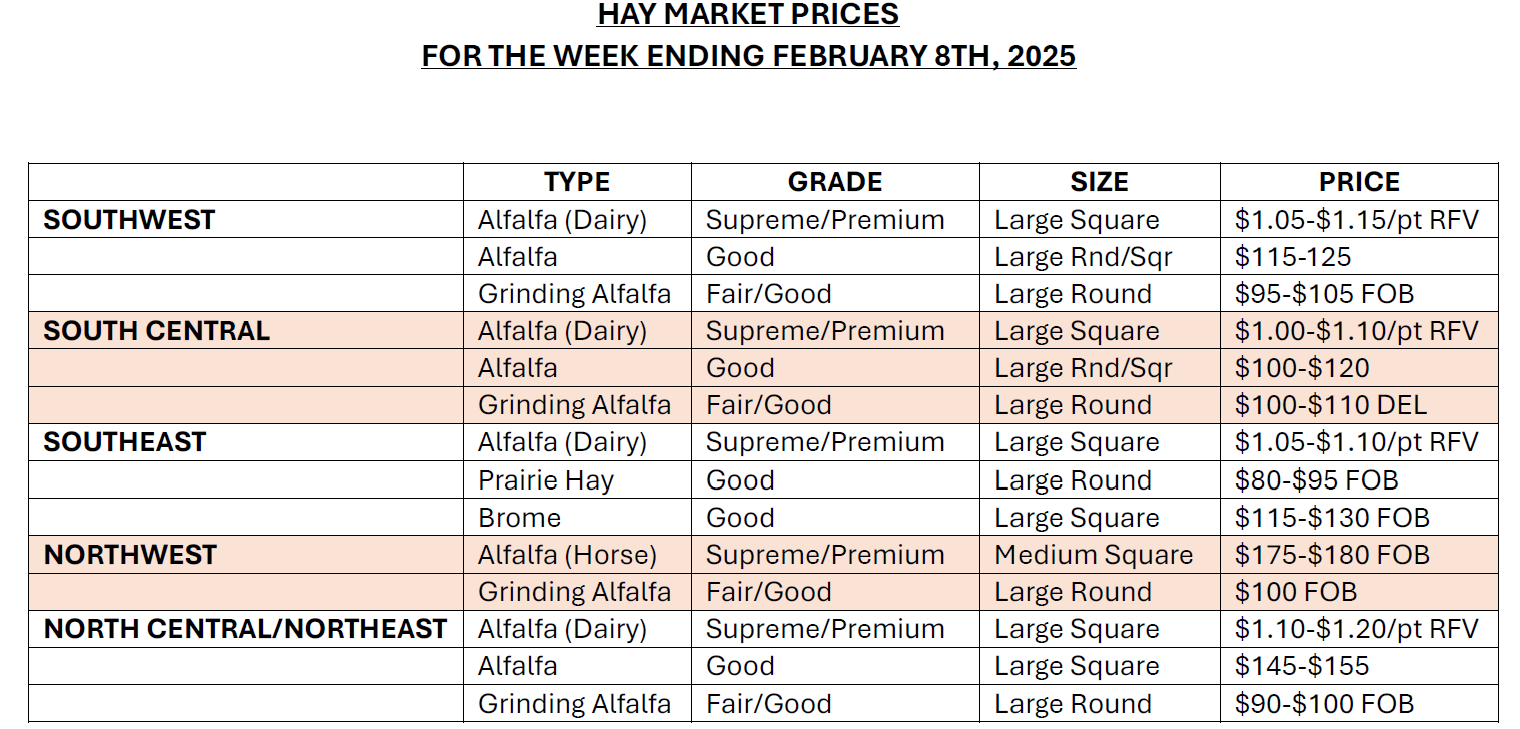This screenshot has width=1520, height=729.
Task: Select the Prairie Hay type cell
Action: [546, 480]
